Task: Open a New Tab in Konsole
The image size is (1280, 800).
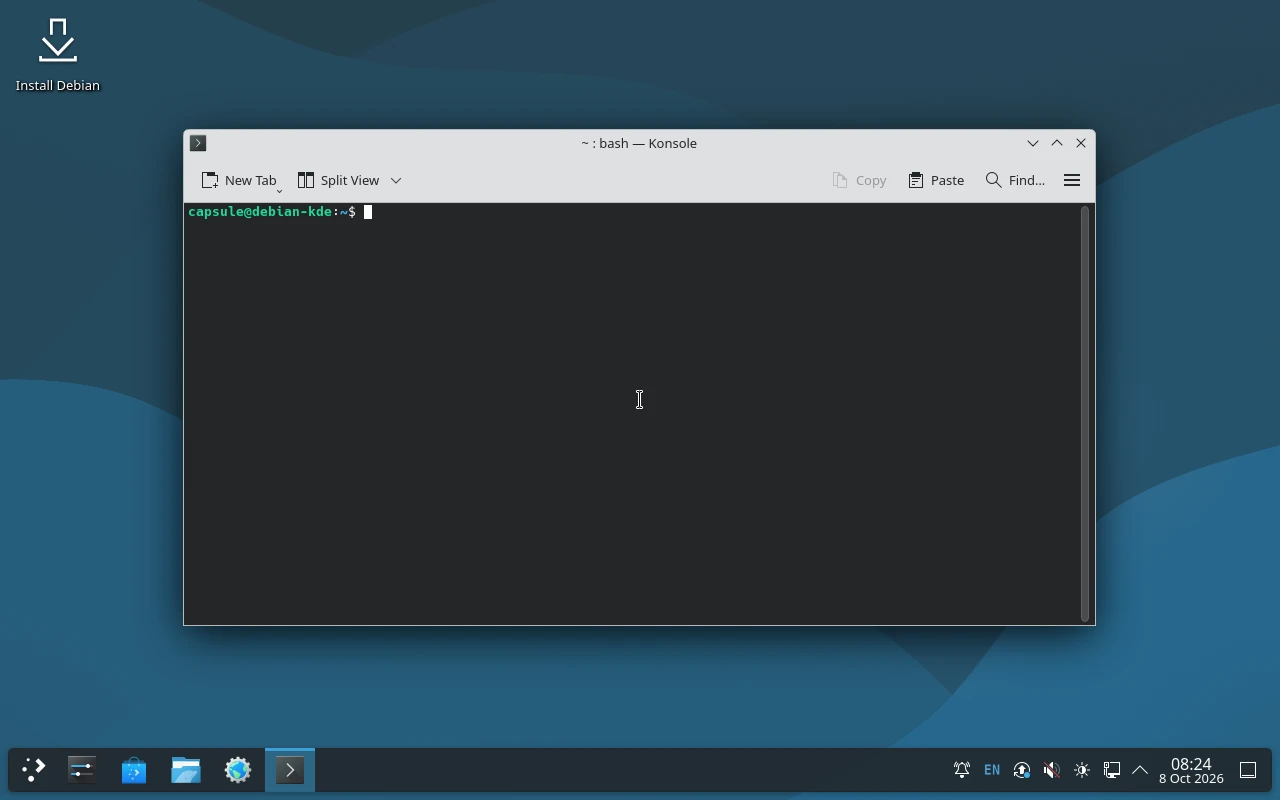Action: pyautogui.click(x=239, y=180)
